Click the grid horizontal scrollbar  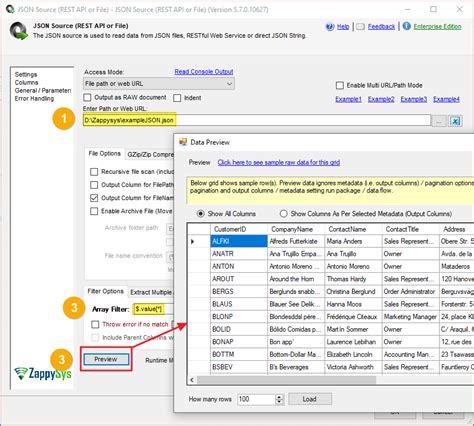(287, 380)
